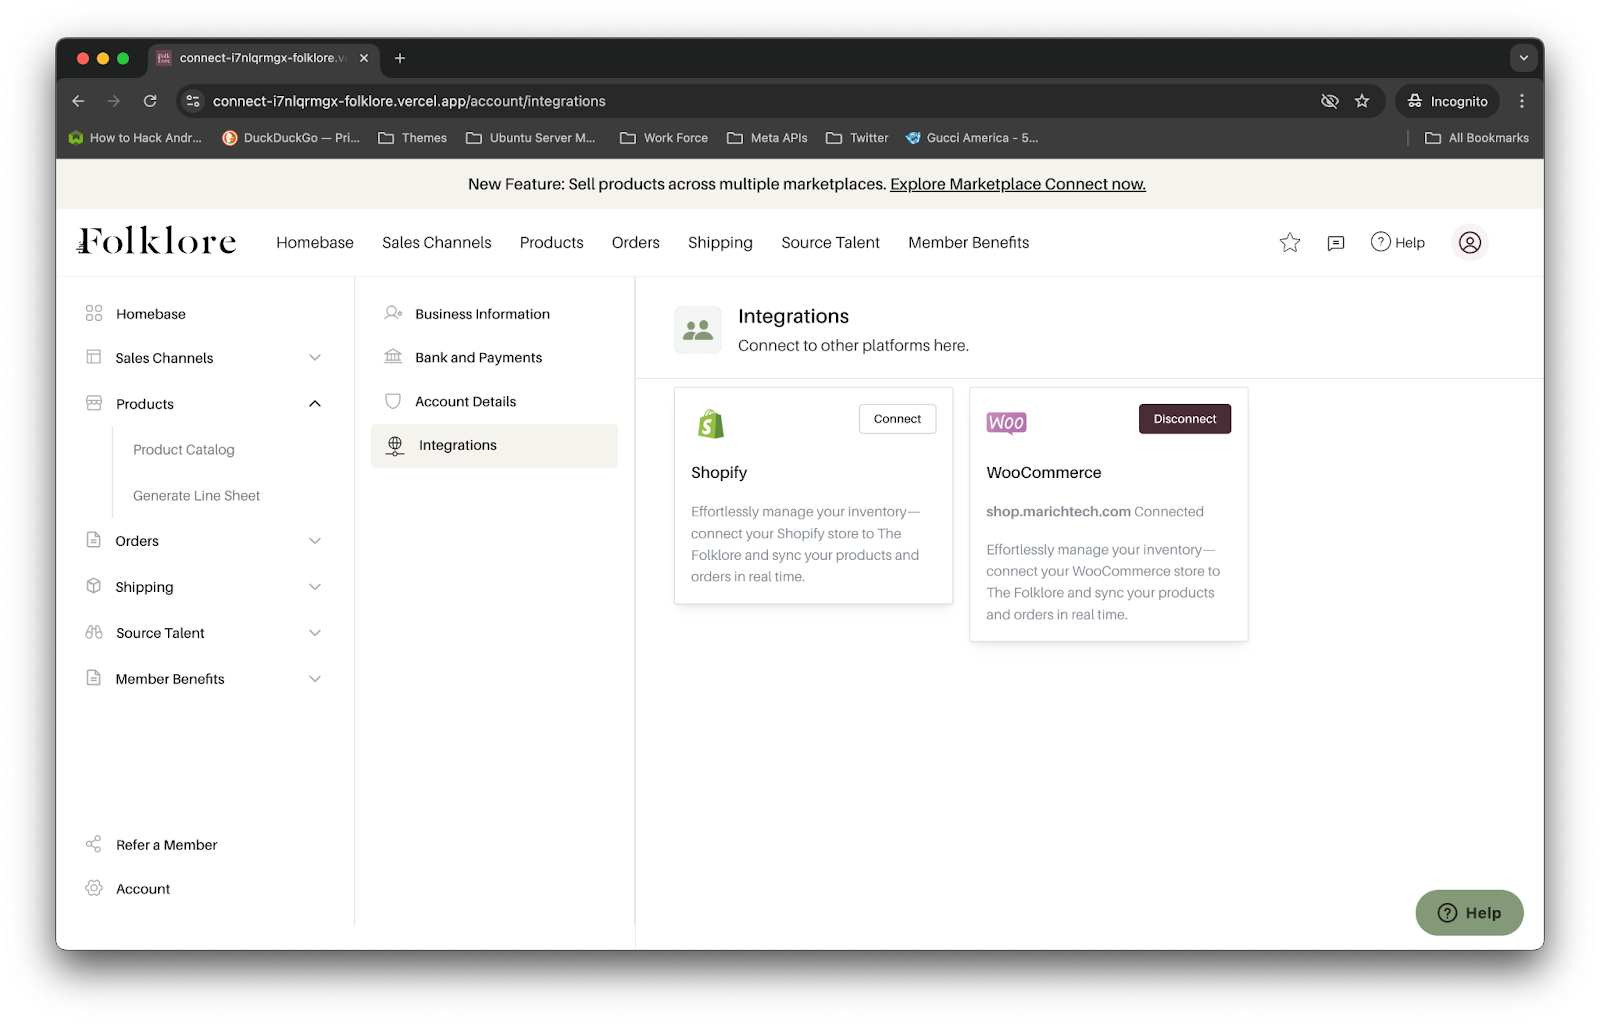Open Sales Channels in top navigation
The height and width of the screenshot is (1024, 1600).
click(x=437, y=242)
